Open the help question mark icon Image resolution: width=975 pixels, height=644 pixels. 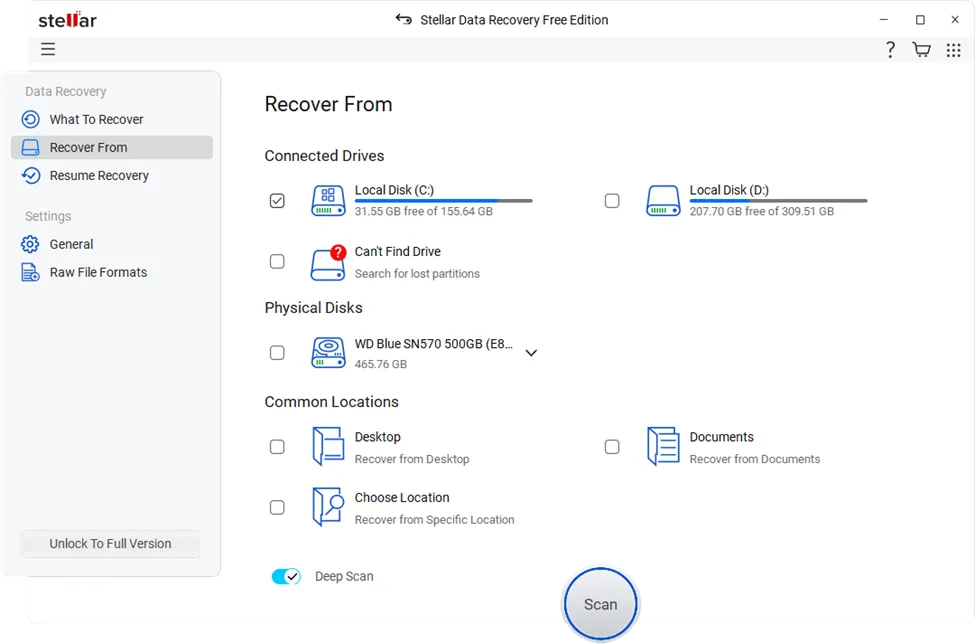(x=890, y=50)
